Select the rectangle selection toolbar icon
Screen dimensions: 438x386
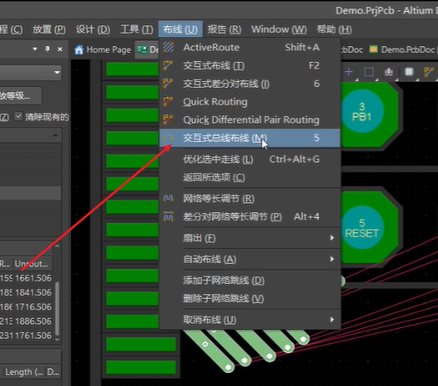[369, 72]
